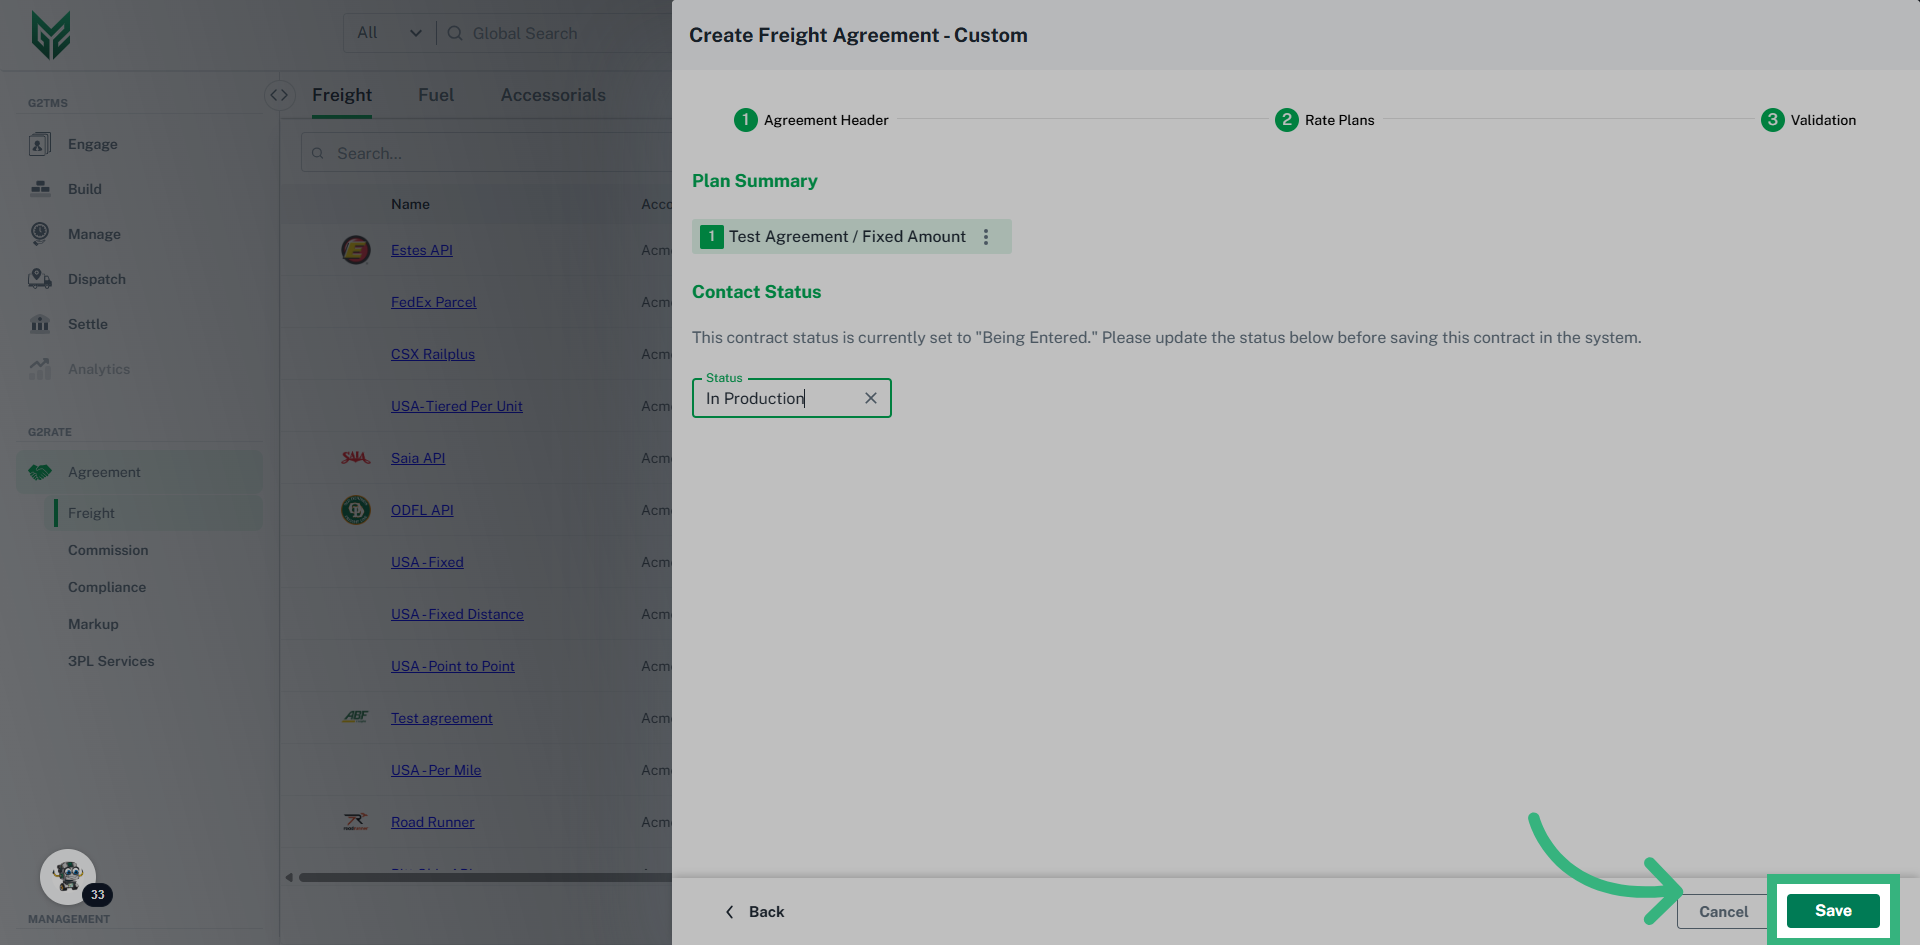The width and height of the screenshot is (1920, 945).
Task: Click the Cancel button
Action: 1723,911
